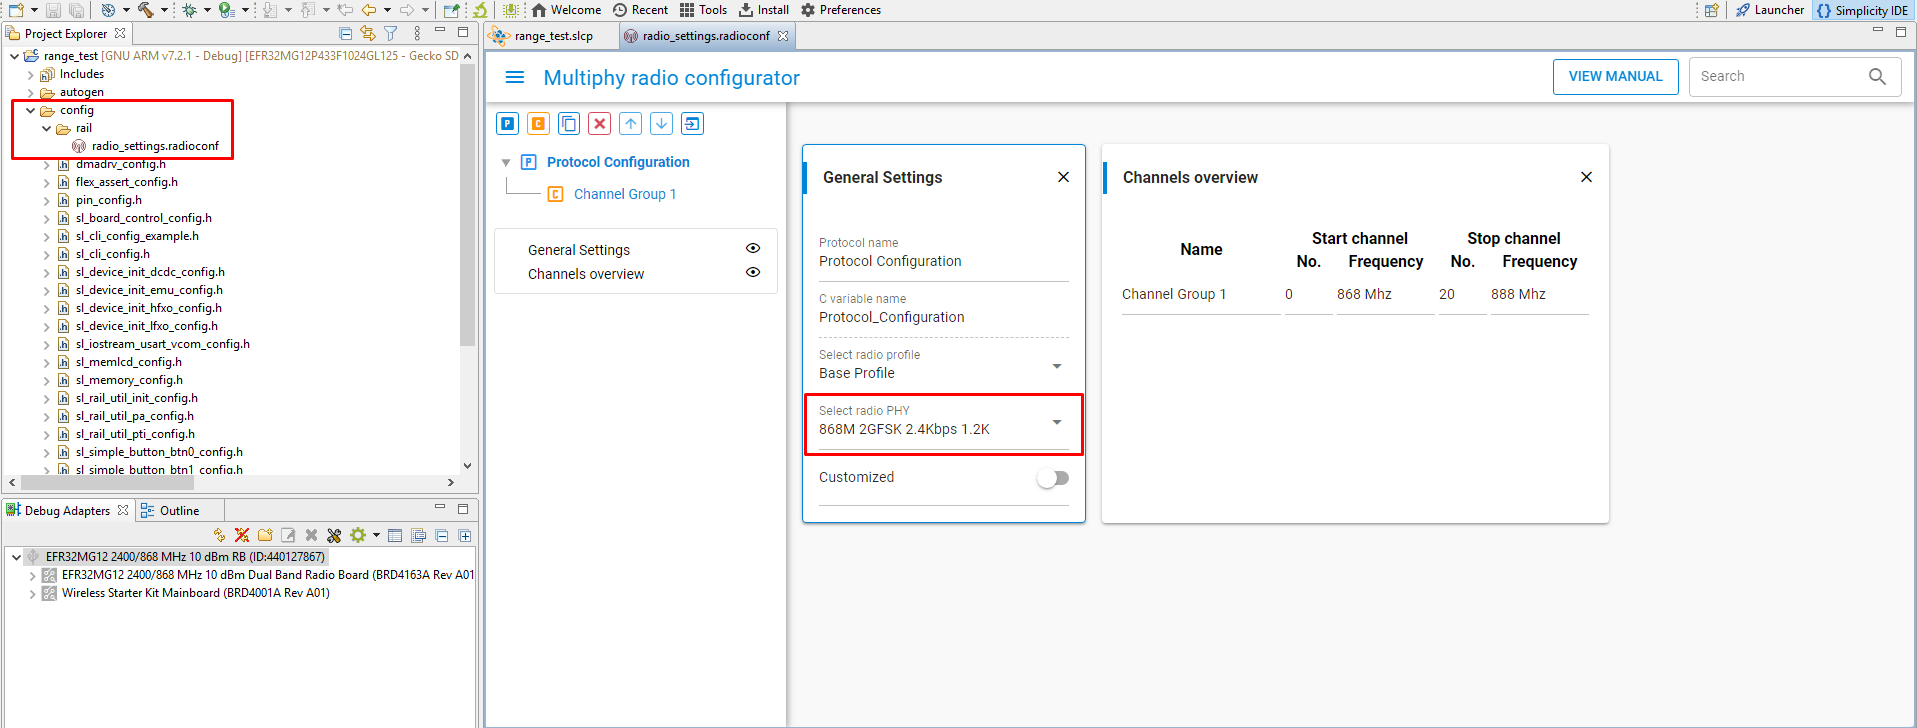Close the Channels overview card
The image size is (1917, 728).
pos(1586,177)
